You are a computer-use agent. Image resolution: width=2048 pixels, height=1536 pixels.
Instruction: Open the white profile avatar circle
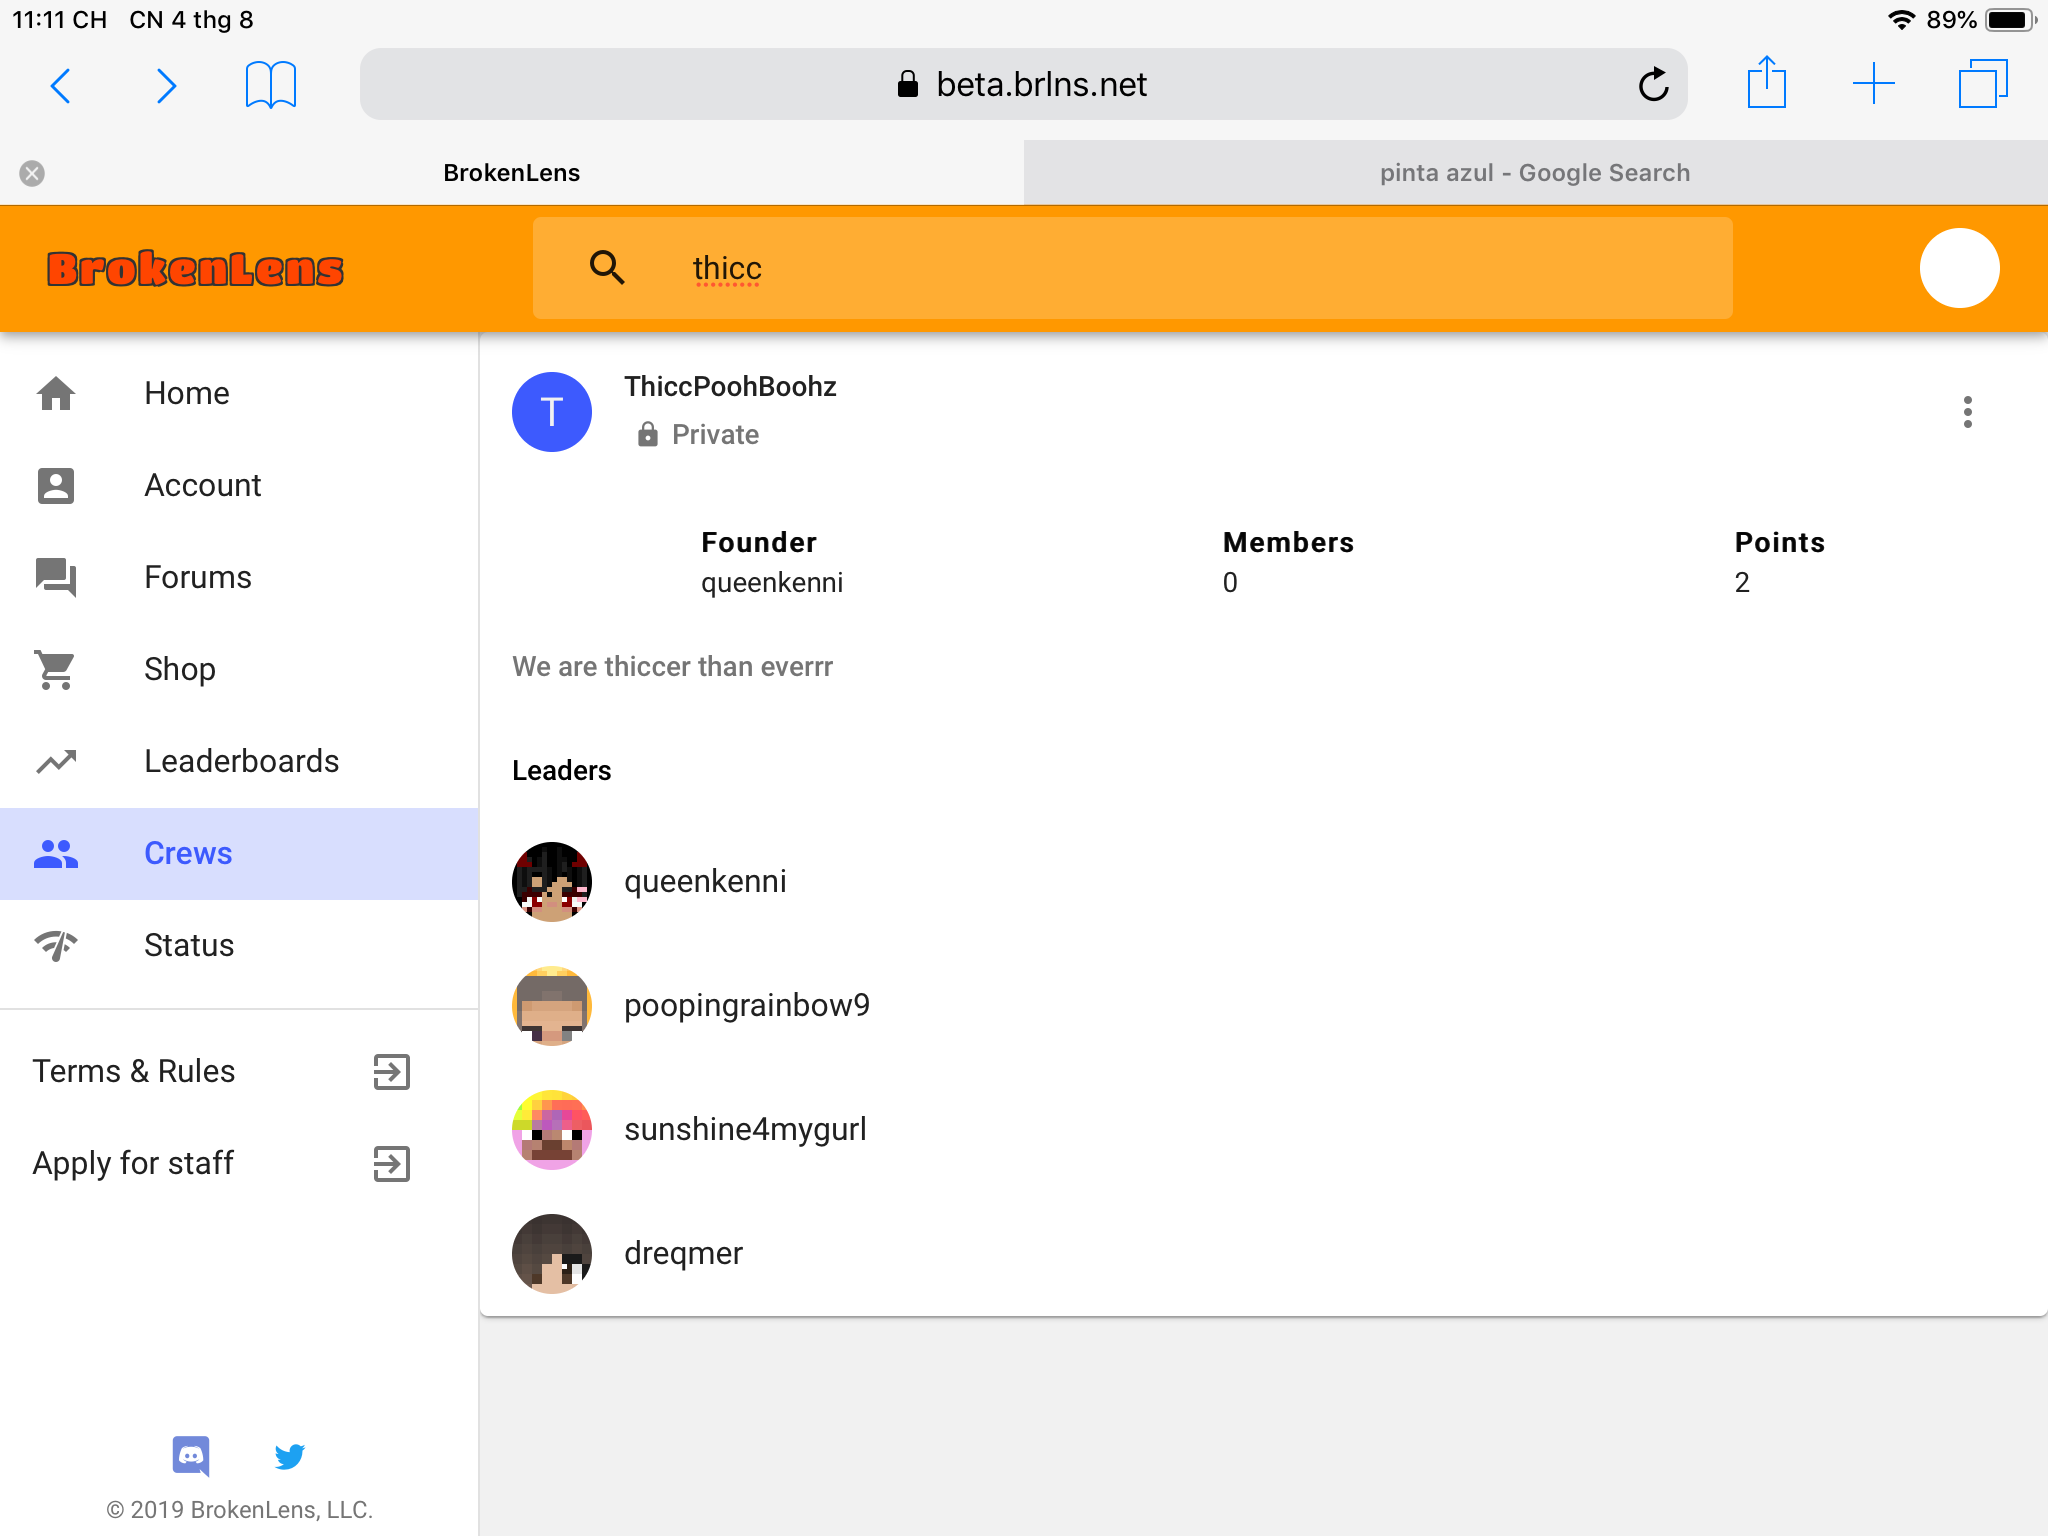[x=1959, y=268]
